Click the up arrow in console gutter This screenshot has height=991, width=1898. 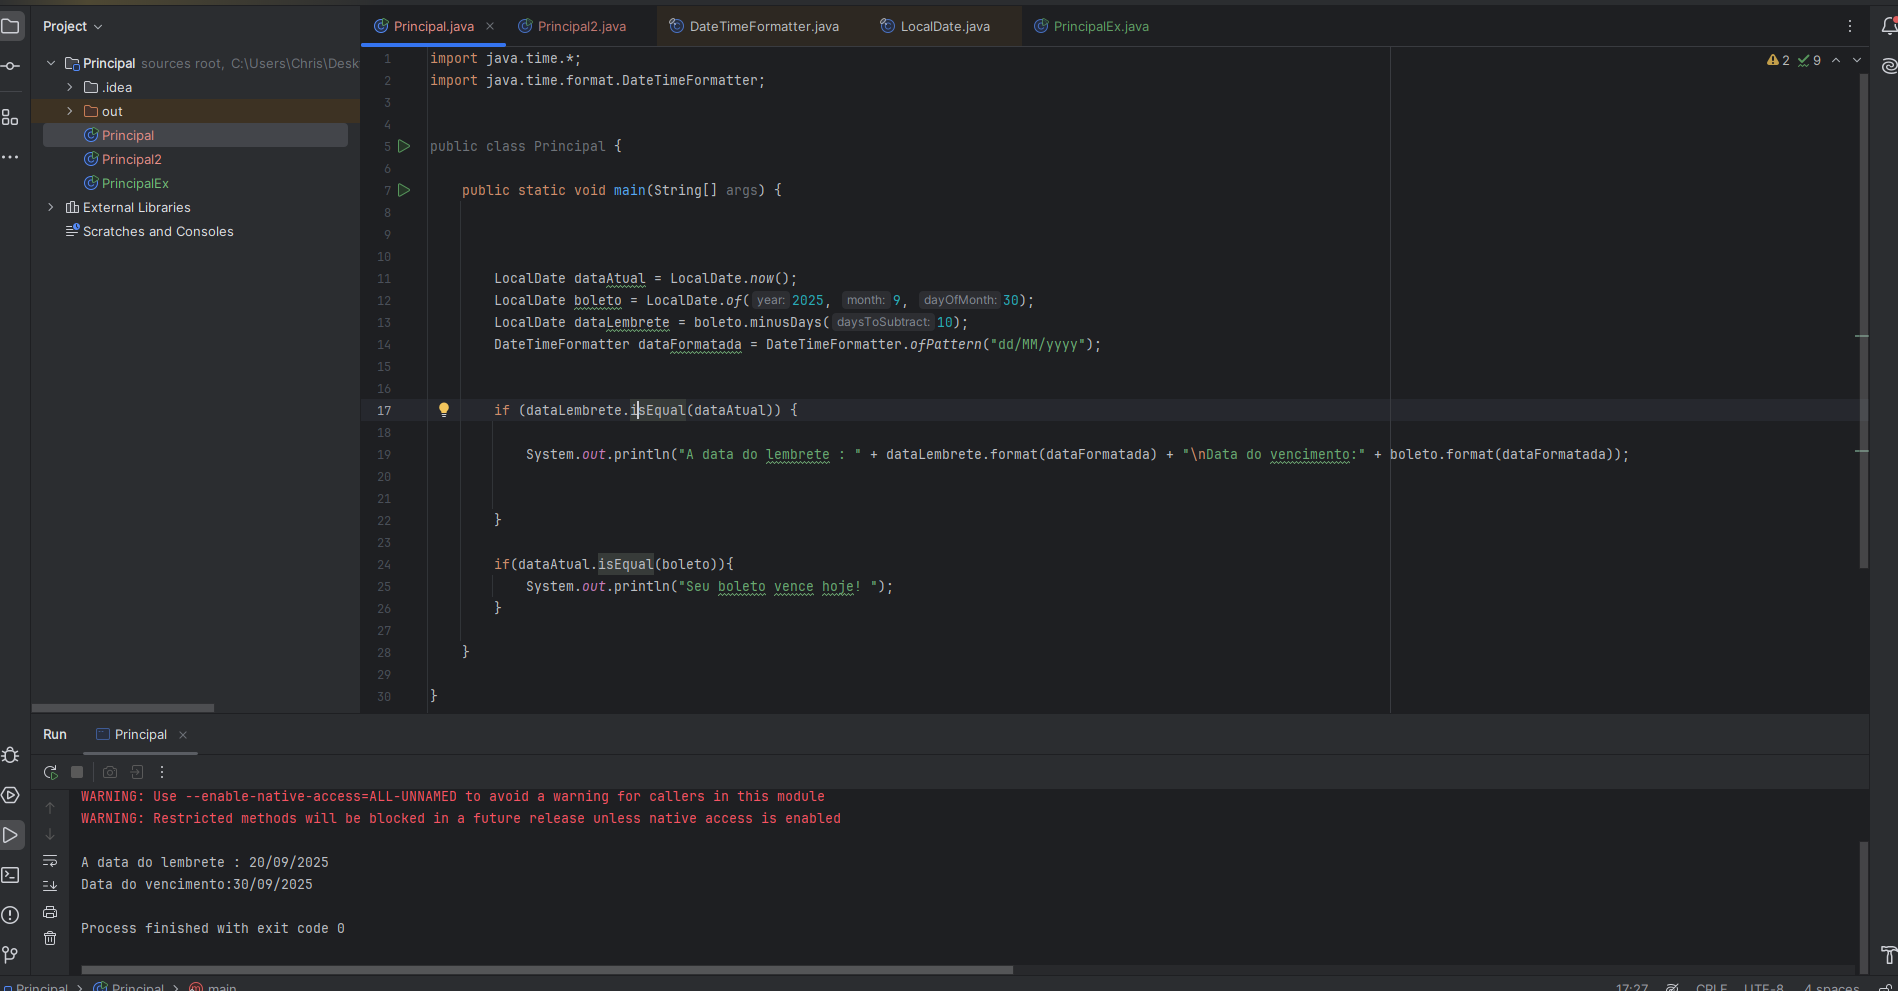pyautogui.click(x=50, y=808)
